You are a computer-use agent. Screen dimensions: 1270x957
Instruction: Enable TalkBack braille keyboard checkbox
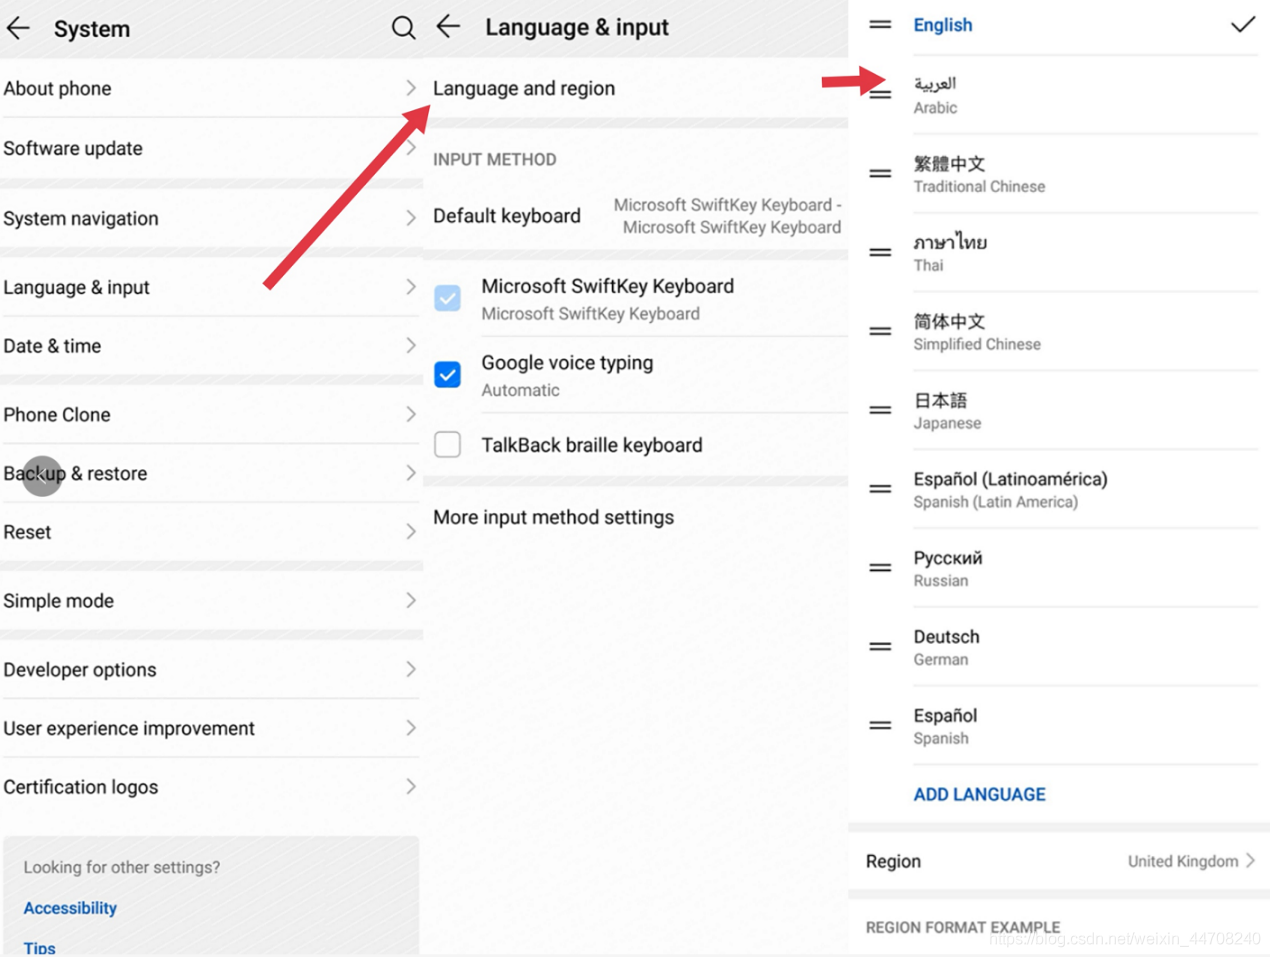(447, 444)
